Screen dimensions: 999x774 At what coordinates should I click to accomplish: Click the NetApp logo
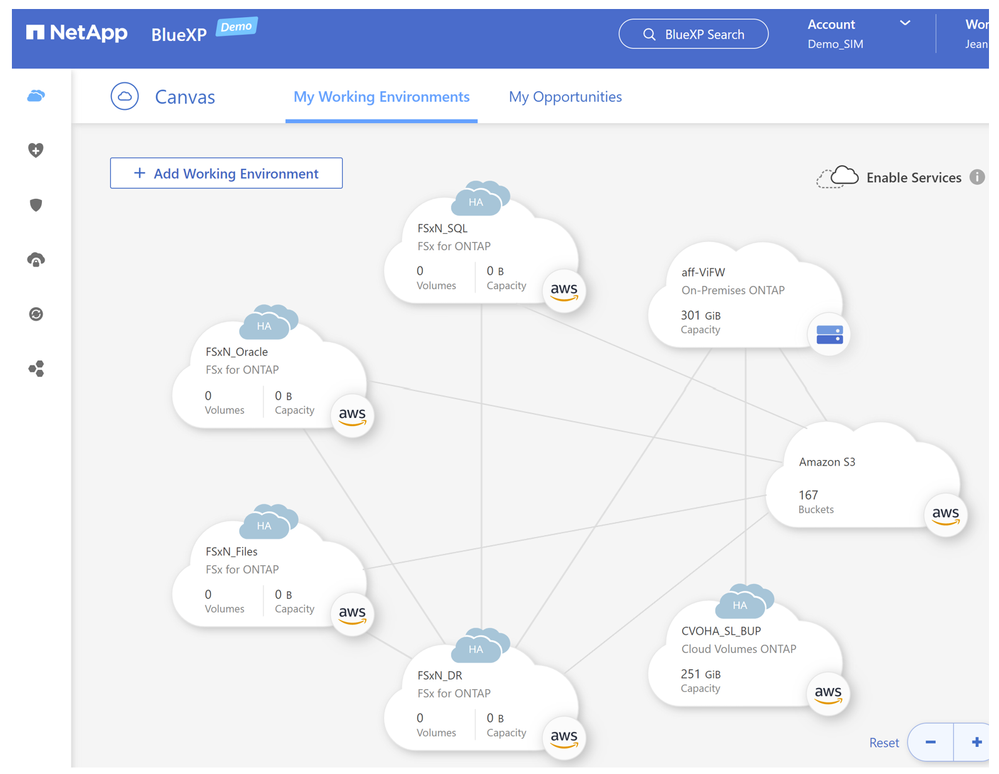pyautogui.click(x=77, y=33)
